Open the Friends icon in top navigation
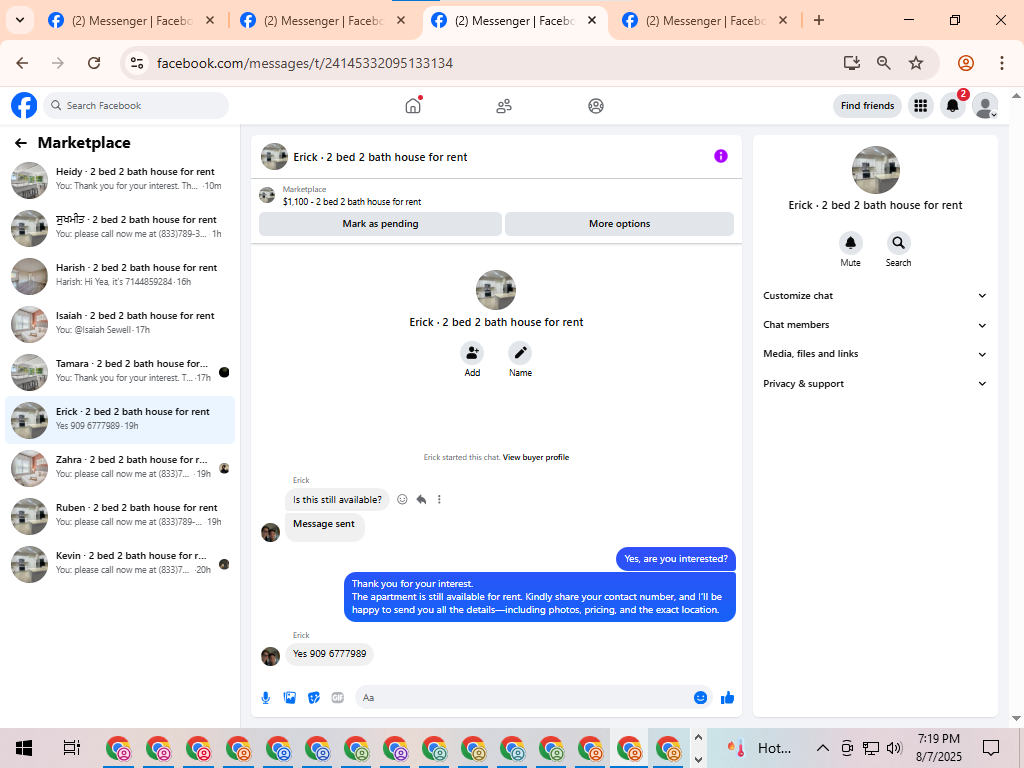 [504, 106]
